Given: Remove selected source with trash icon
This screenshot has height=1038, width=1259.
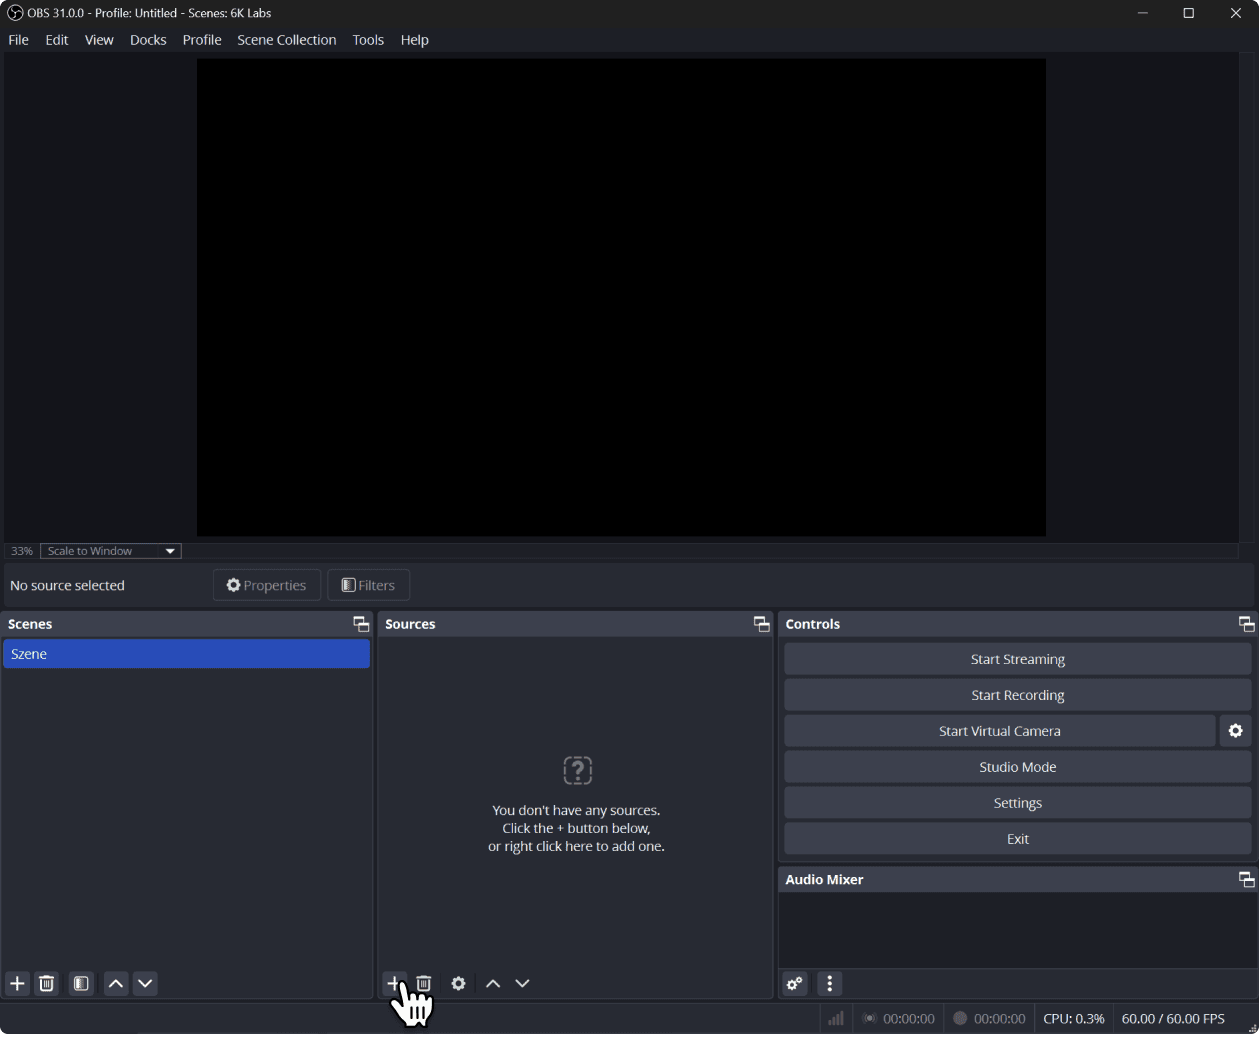Looking at the screenshot, I should click(x=424, y=983).
